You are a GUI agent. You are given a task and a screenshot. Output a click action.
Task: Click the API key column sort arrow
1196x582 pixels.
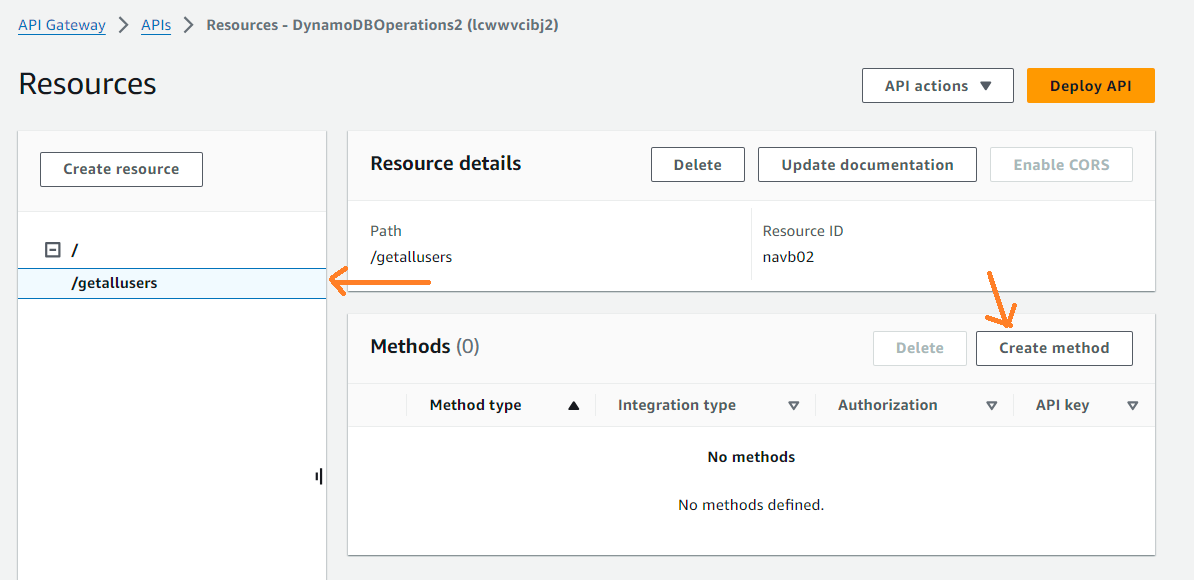(1132, 406)
